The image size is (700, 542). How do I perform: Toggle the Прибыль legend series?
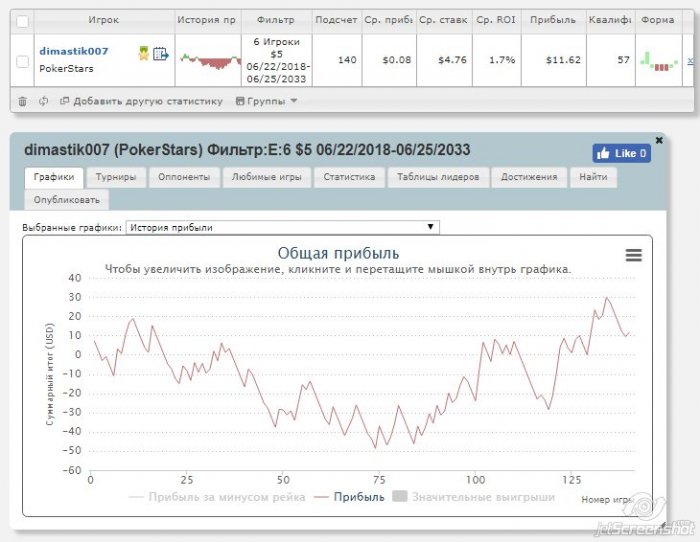coord(349,497)
